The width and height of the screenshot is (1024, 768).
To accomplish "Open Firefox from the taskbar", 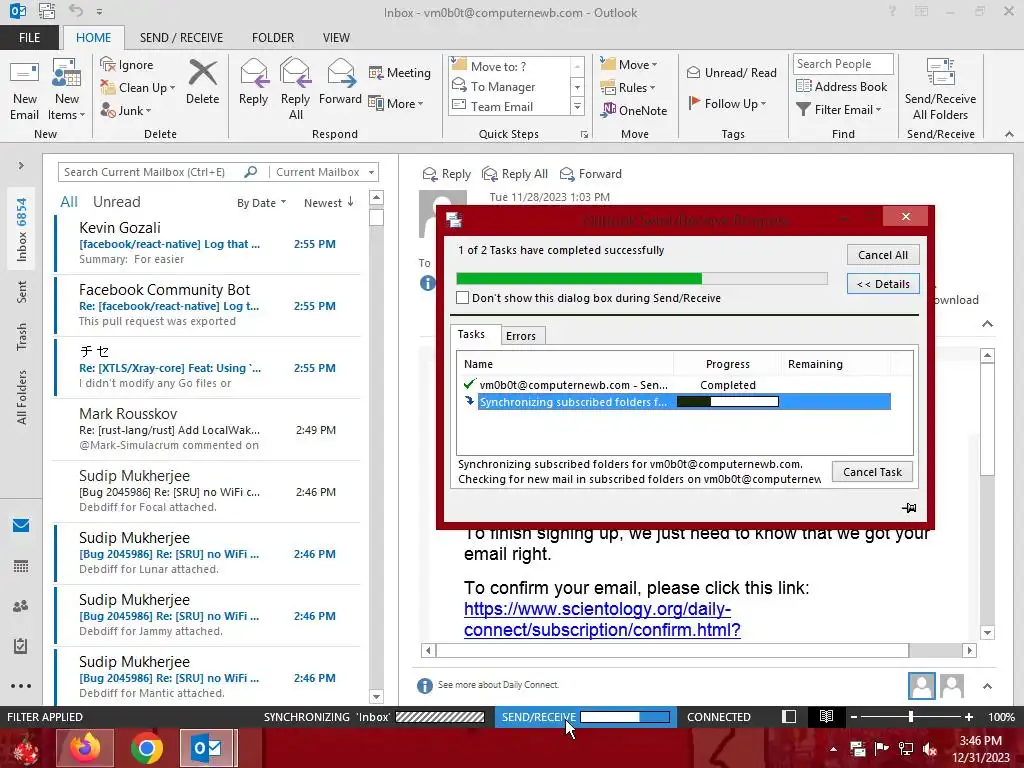I will tap(84, 748).
